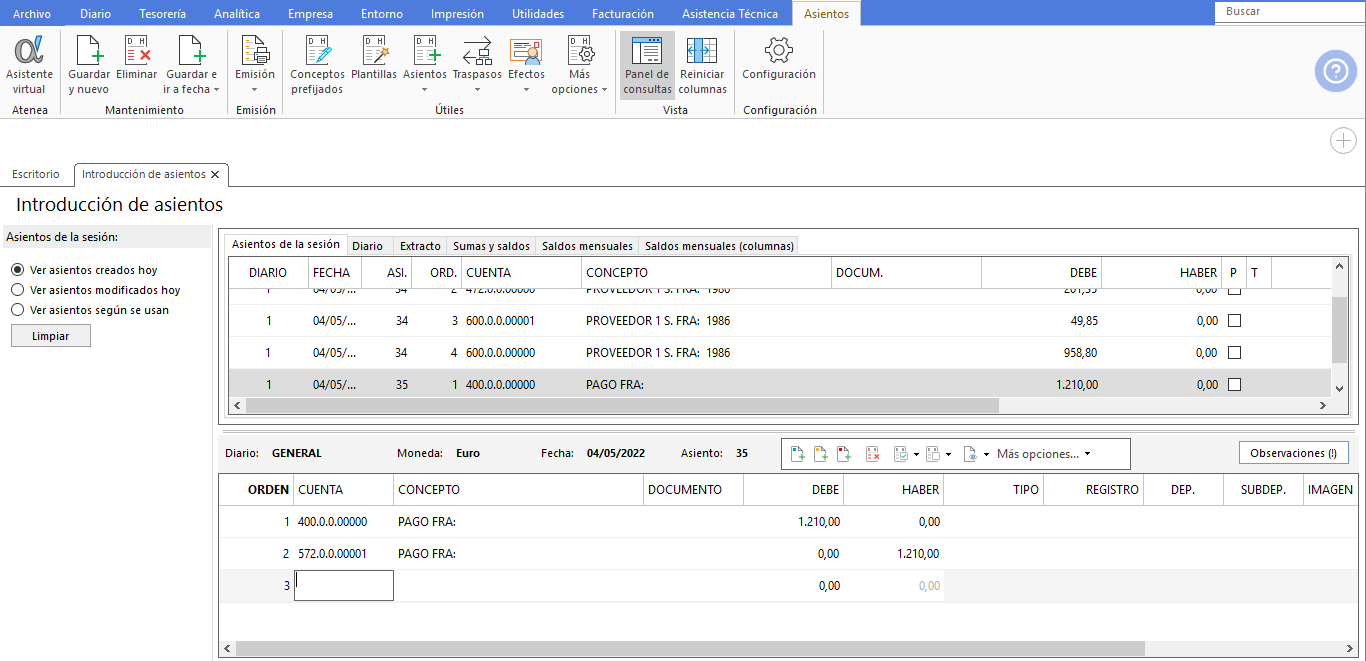This screenshot has height=661, width=1366.
Task: Open the Asistente virtual Atenea
Action: (x=29, y=66)
